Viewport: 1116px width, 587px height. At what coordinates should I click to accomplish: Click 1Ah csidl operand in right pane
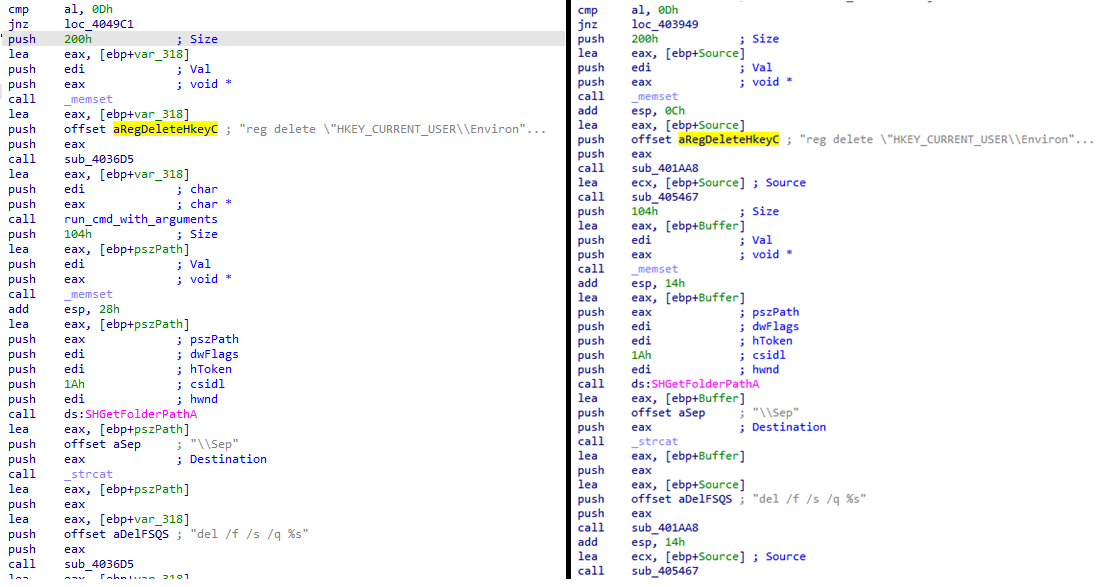point(640,355)
